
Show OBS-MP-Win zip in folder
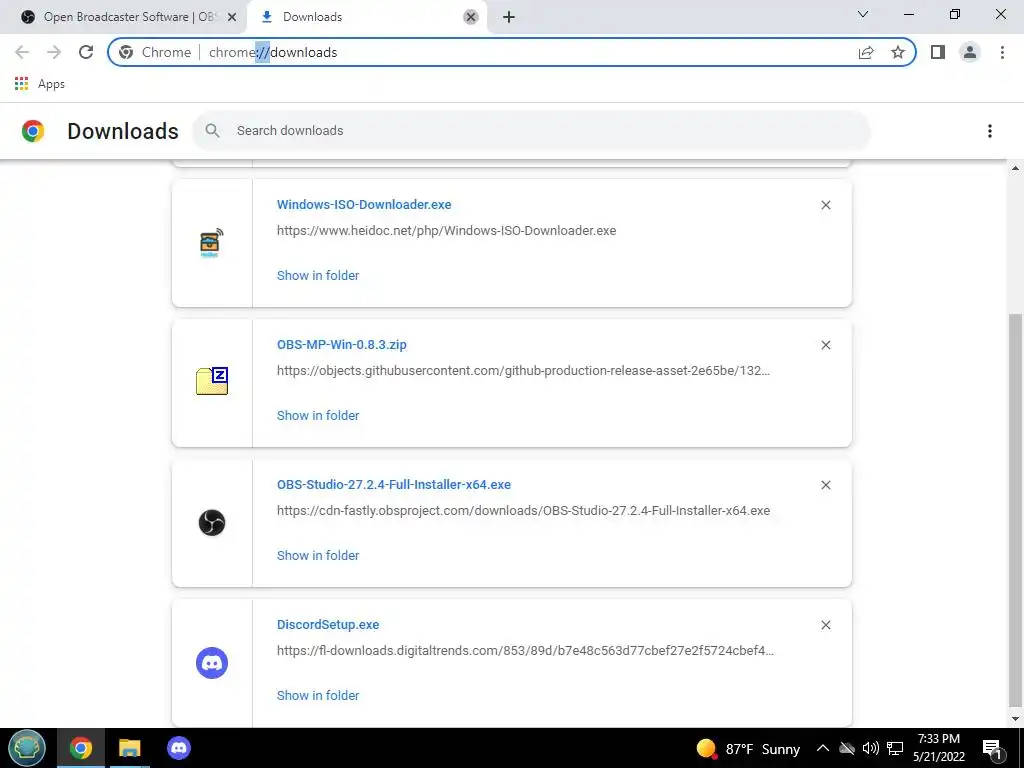[318, 415]
